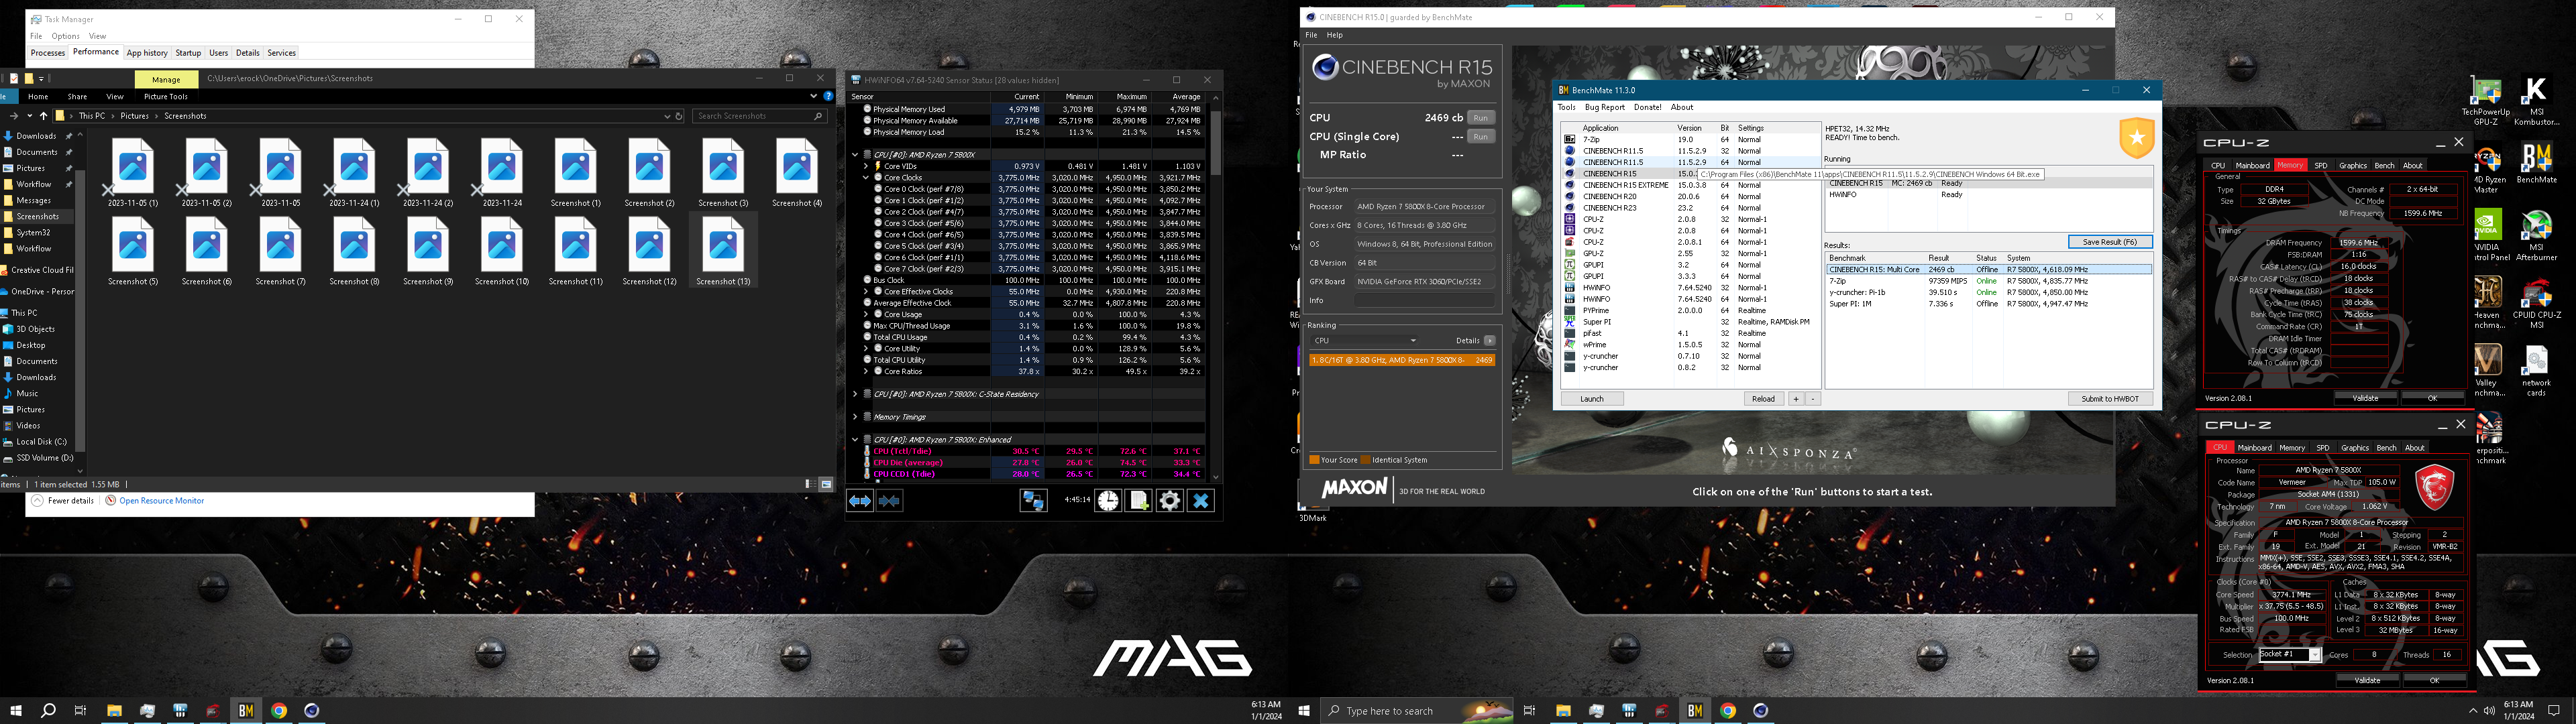This screenshot has width=2576, height=724.
Task: Select Local Disk (C:) in Explorer sidebar
Action: 41,442
